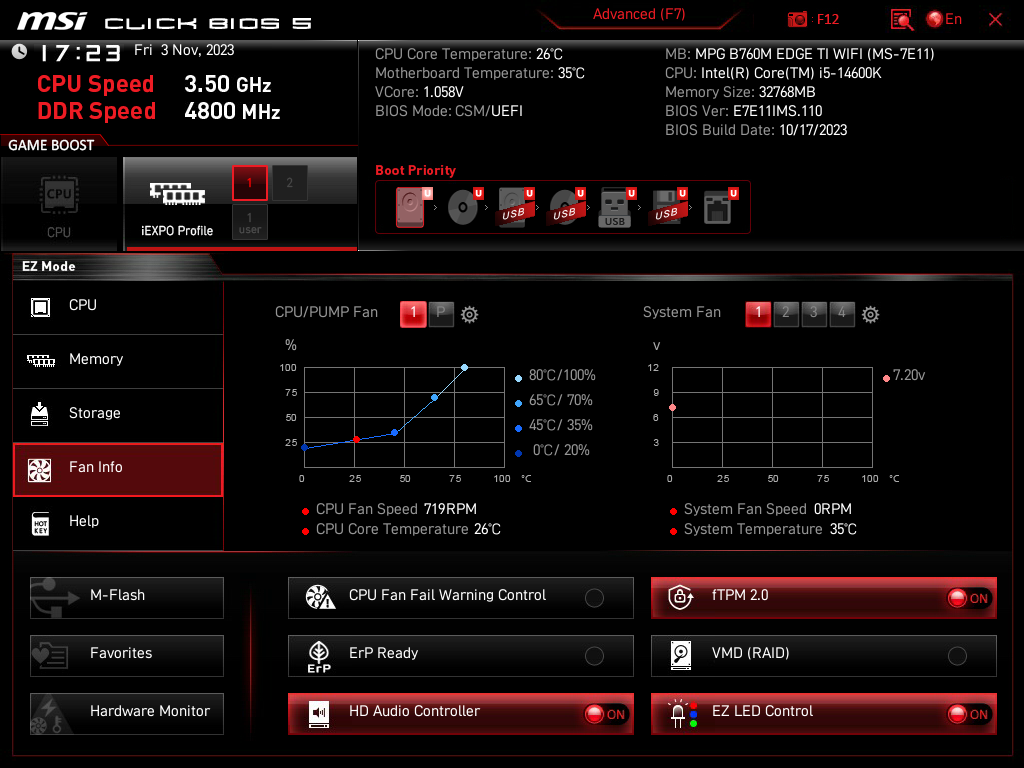1024x768 pixels.
Task: Click the CPU fan fail warning icon
Action: [320, 597]
